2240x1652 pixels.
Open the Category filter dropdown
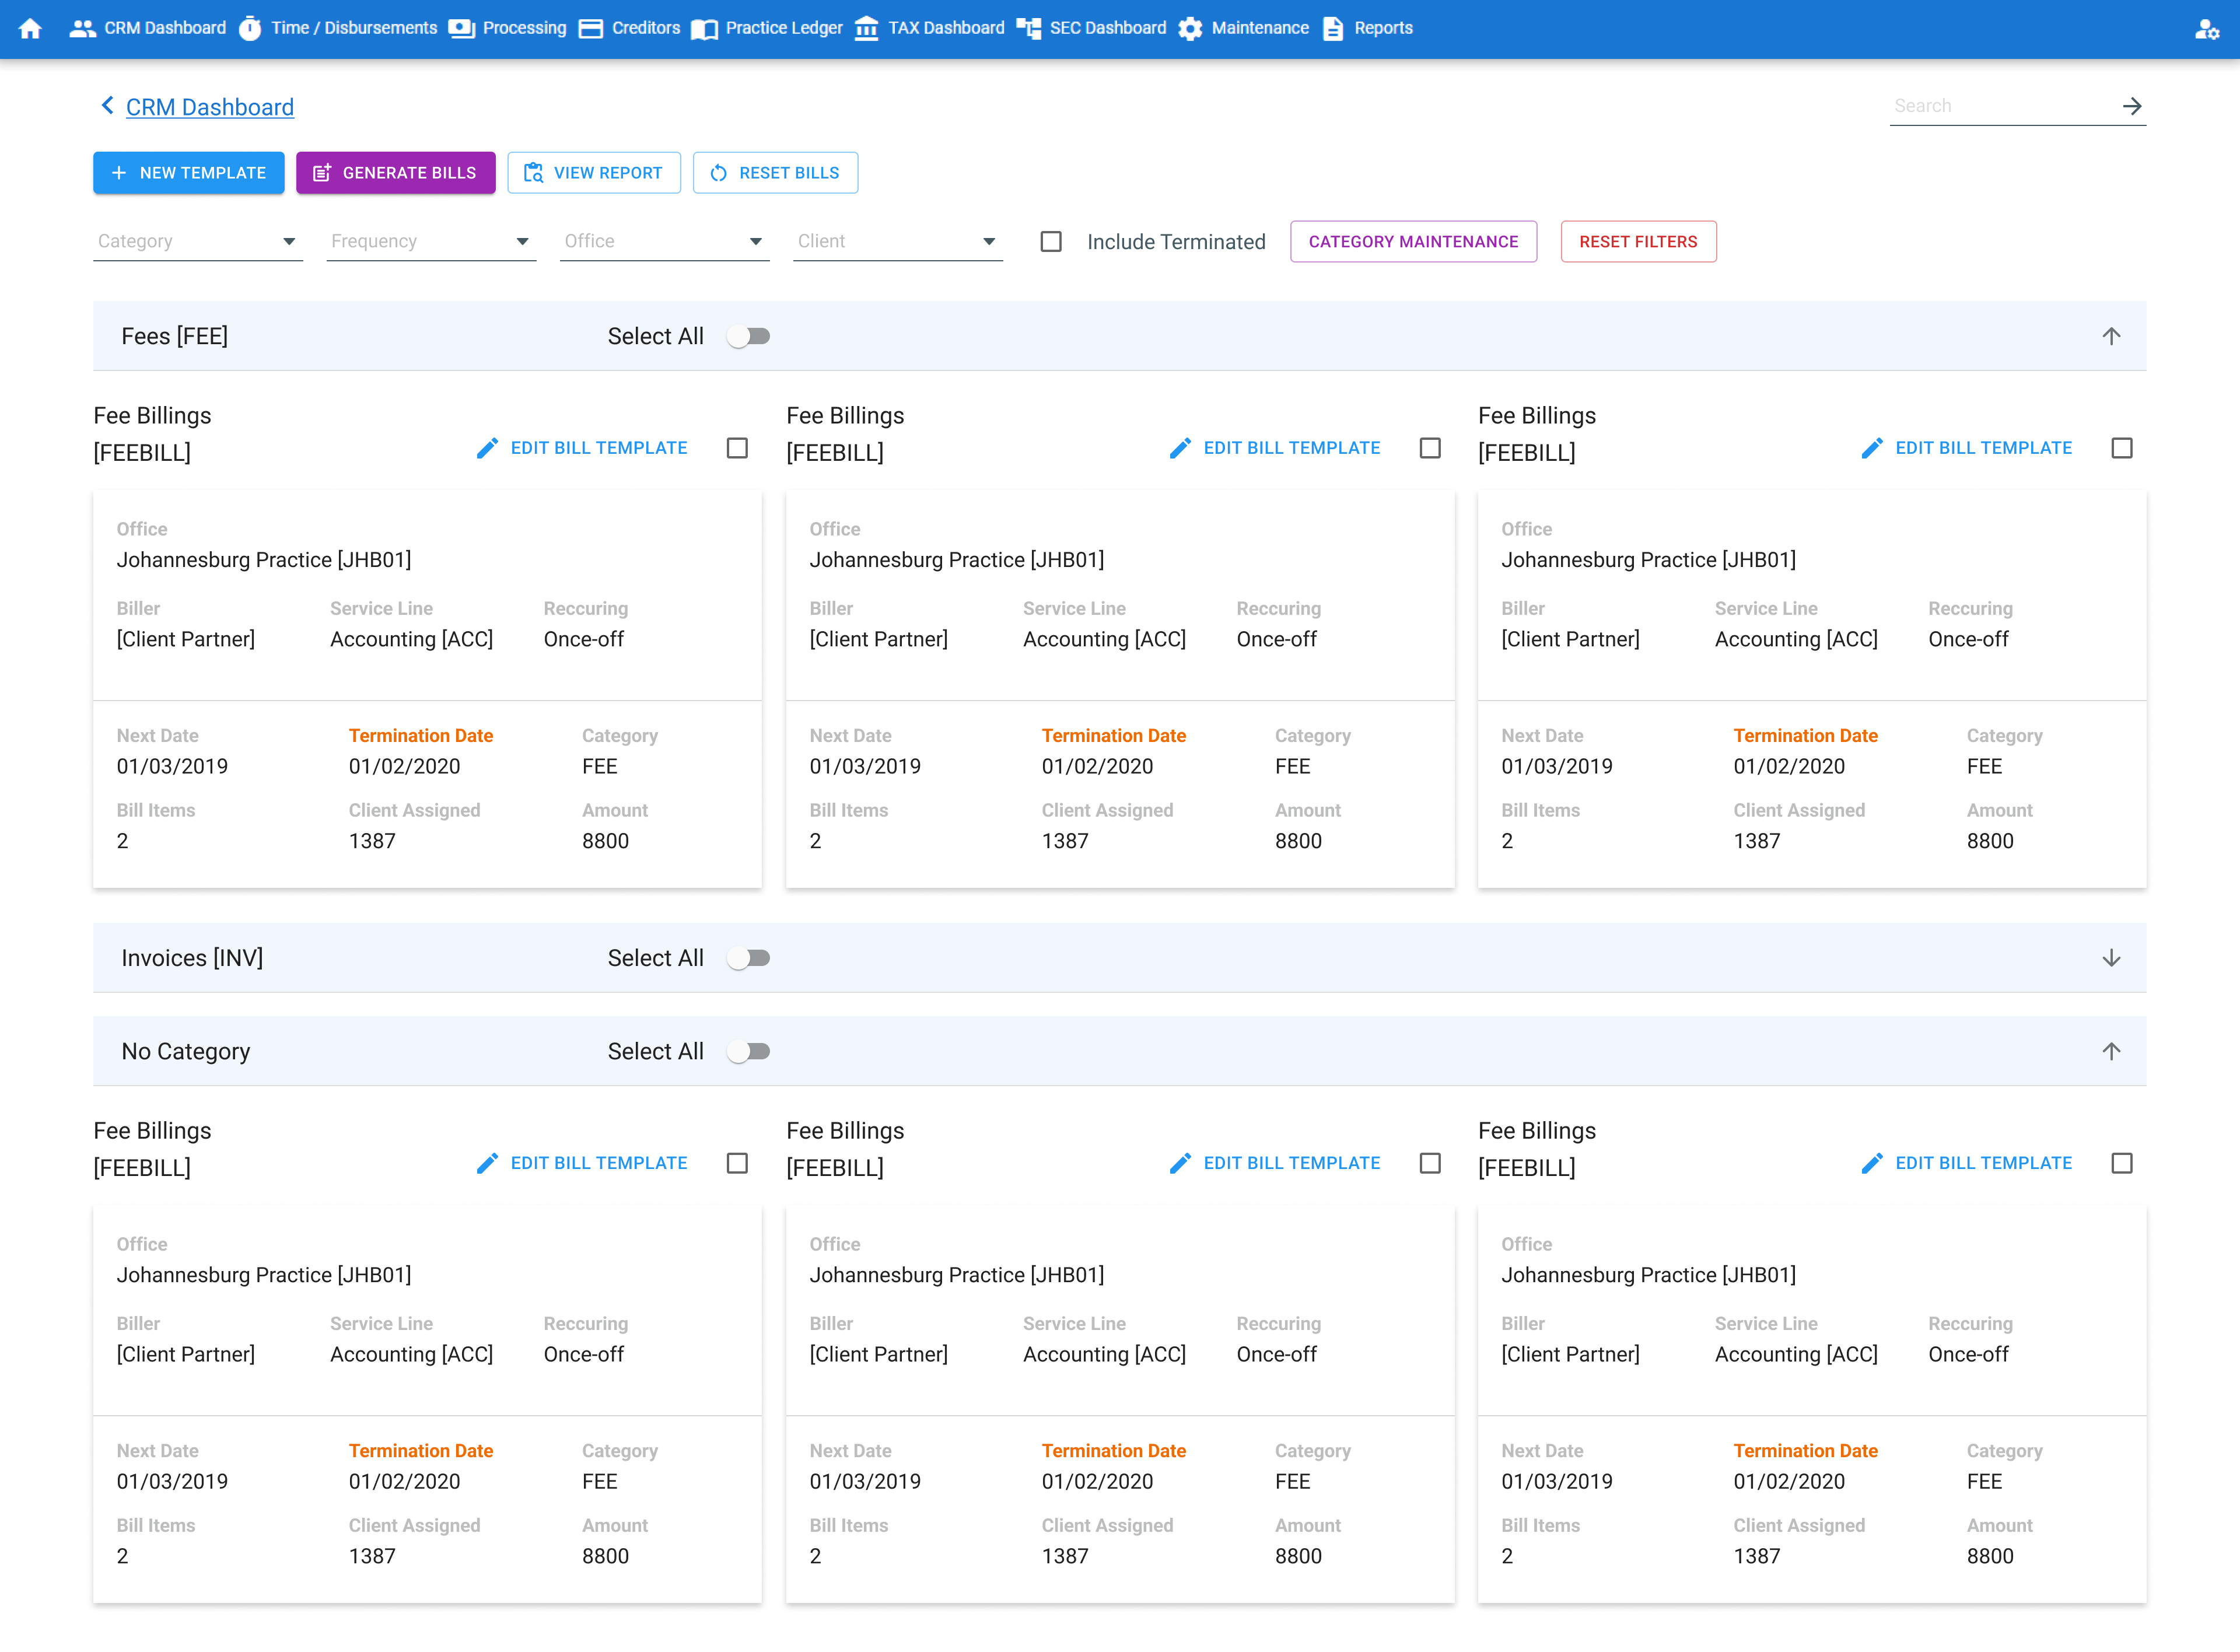pos(198,241)
